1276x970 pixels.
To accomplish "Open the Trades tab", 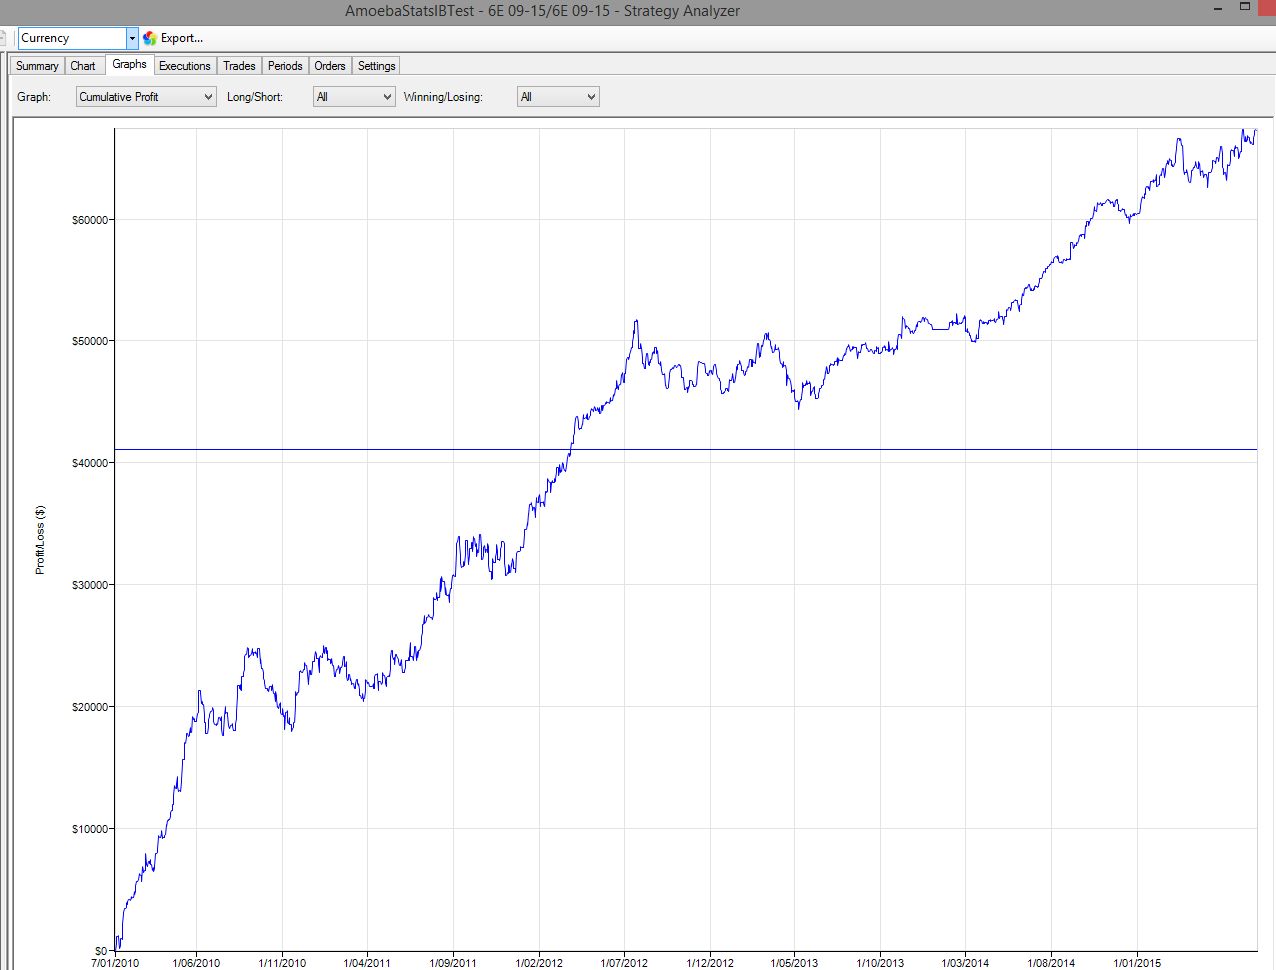I will click(x=239, y=66).
